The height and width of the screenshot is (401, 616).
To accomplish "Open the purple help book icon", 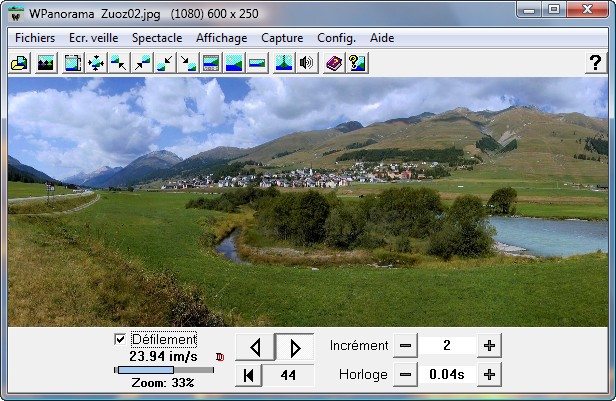I will [x=334, y=63].
